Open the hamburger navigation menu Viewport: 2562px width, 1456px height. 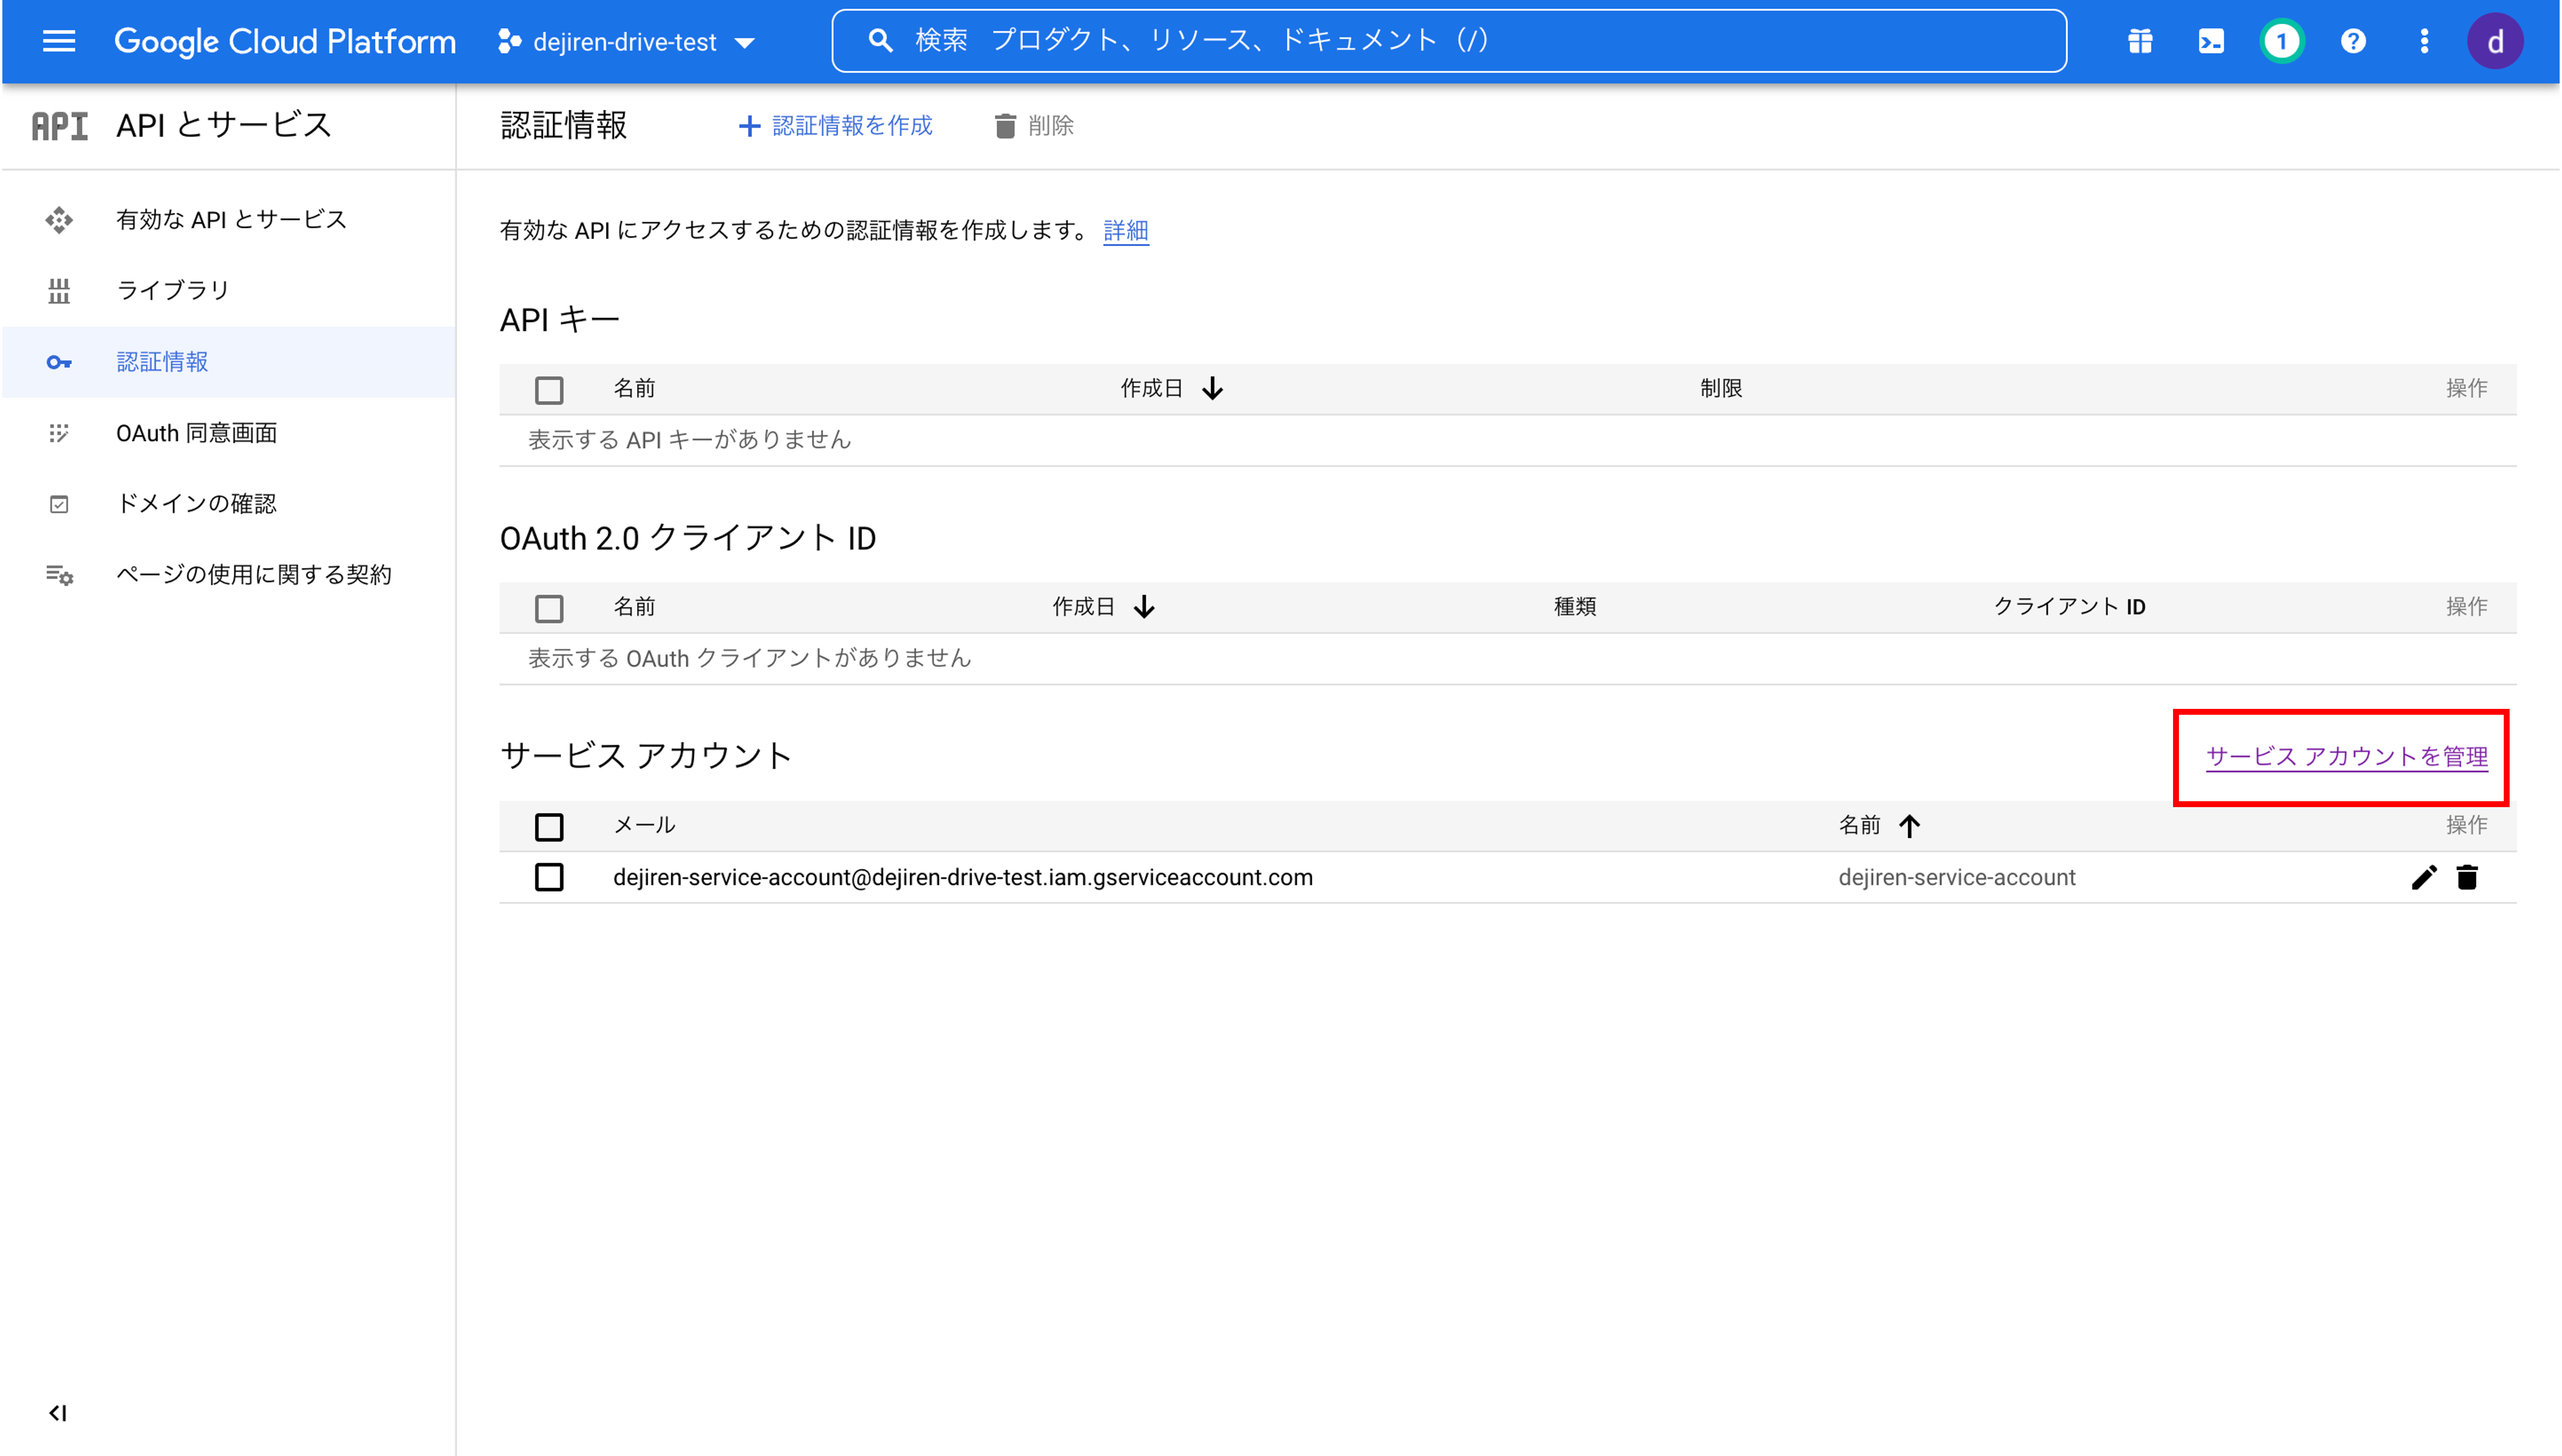coord(59,41)
